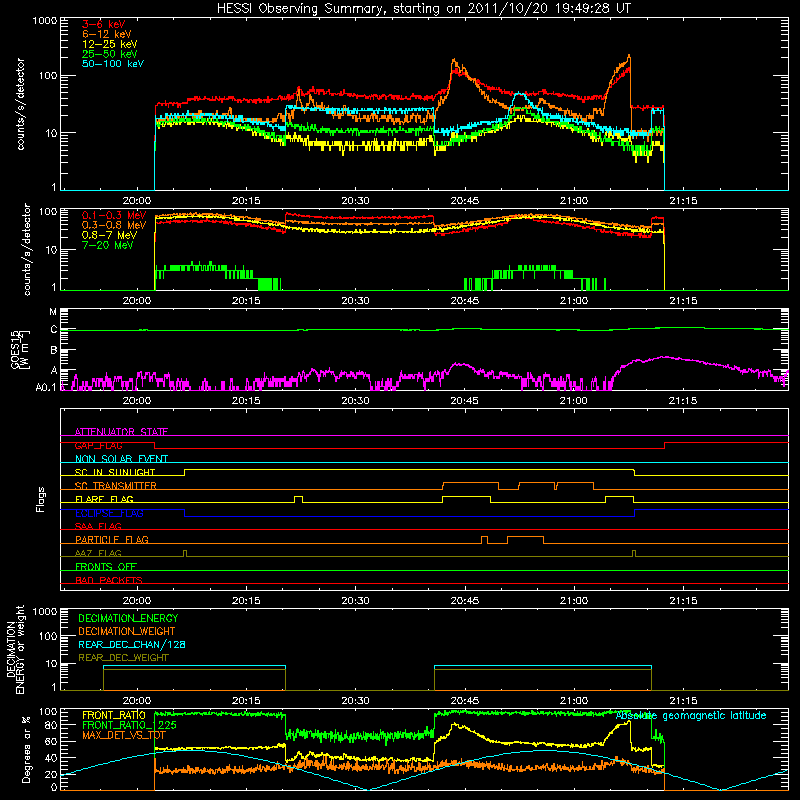800x800 pixels.
Task: Click the DECIMATION_WEIGHT legend label
Action: click(127, 632)
